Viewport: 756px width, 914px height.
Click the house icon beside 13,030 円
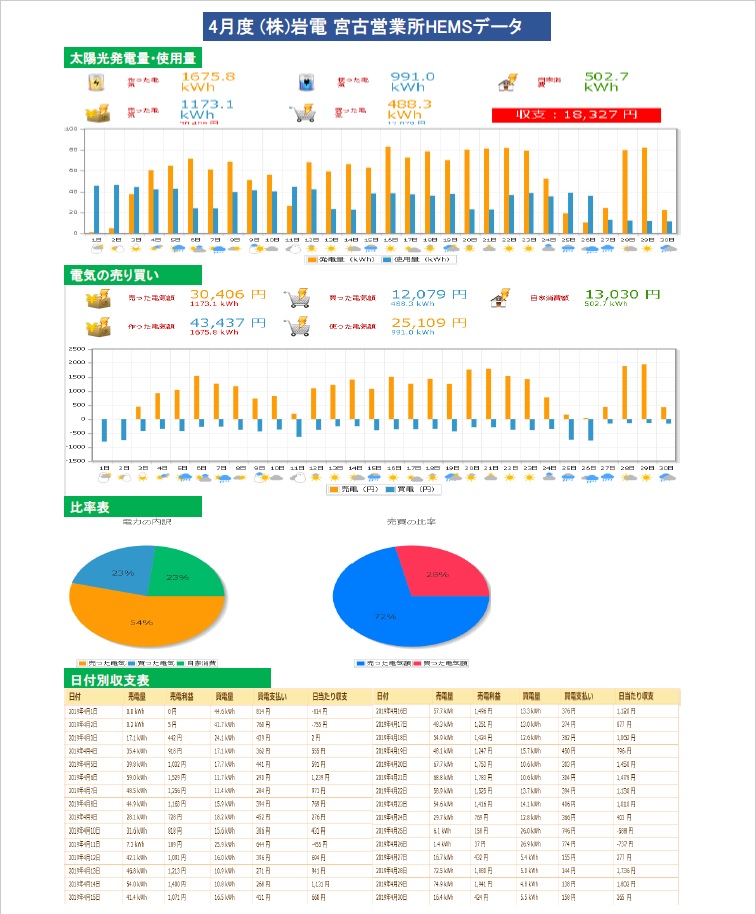click(x=501, y=297)
